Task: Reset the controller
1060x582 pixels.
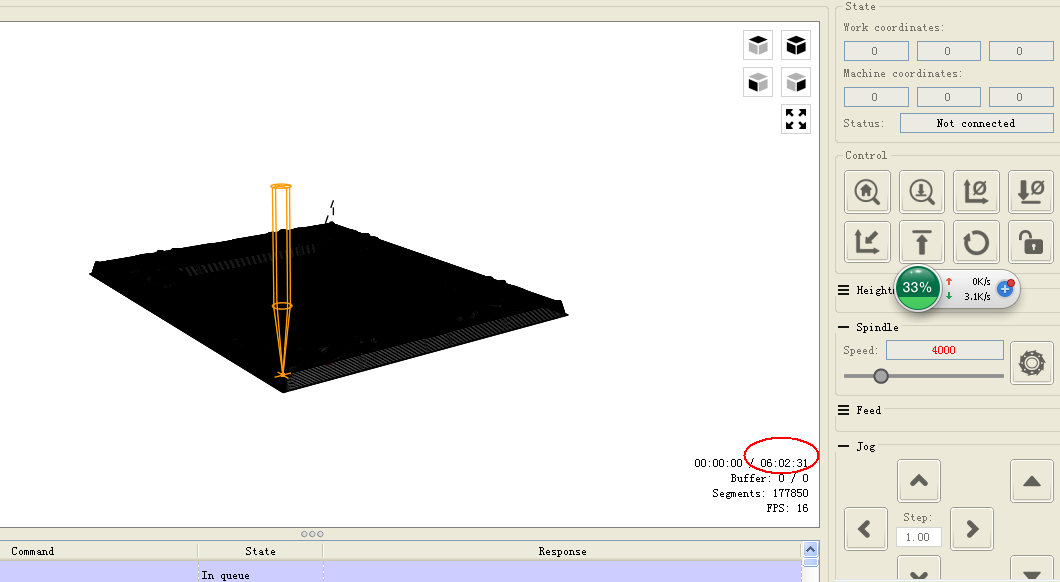Action: [x=975, y=243]
